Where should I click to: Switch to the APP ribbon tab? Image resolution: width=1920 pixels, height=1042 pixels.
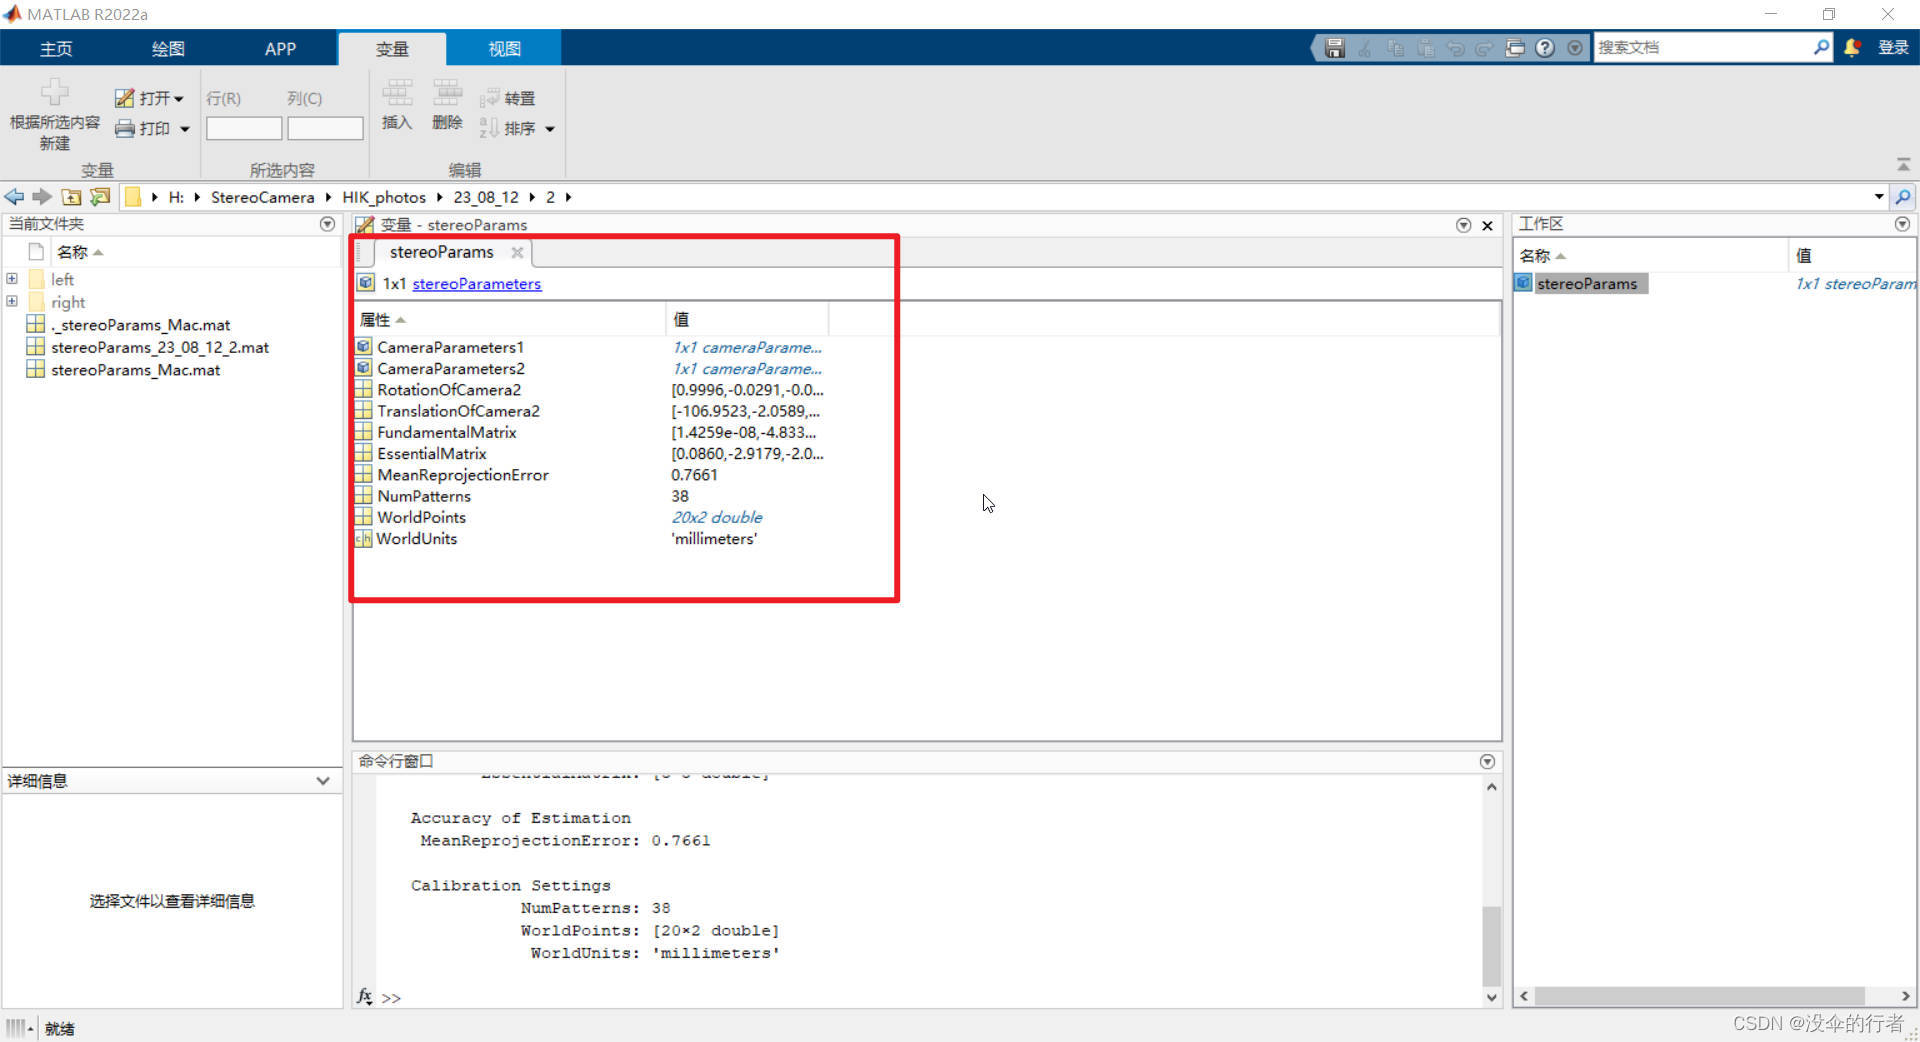[280, 48]
